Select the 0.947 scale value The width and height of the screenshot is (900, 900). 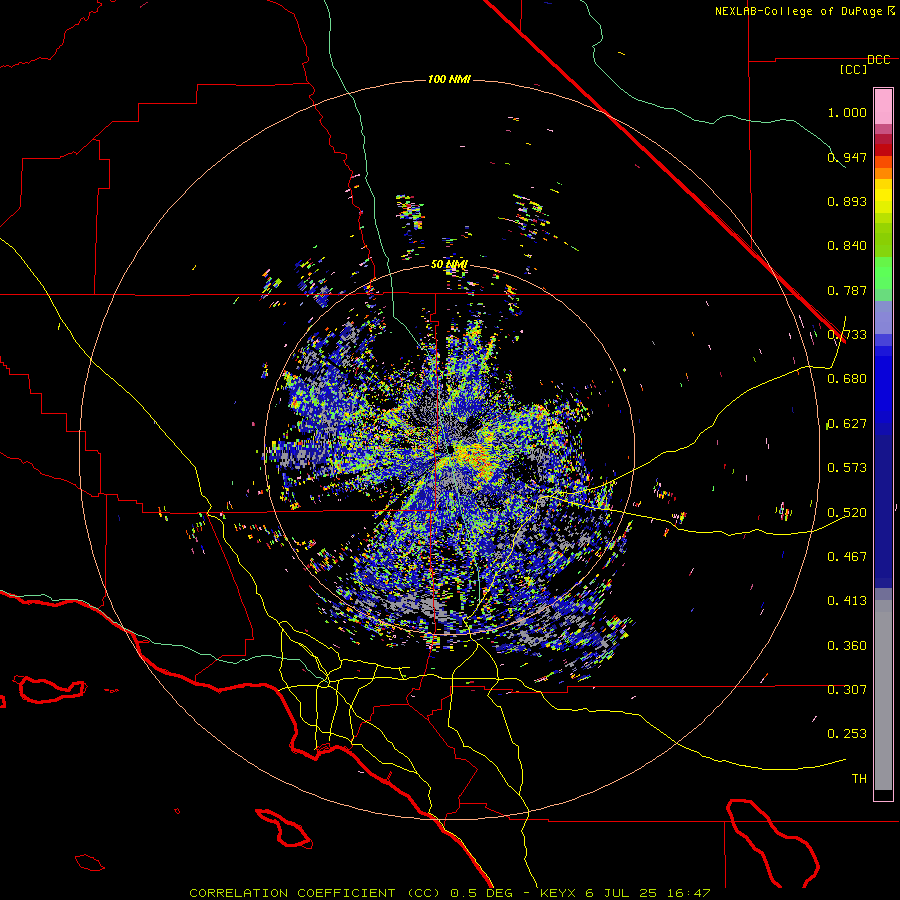(847, 157)
